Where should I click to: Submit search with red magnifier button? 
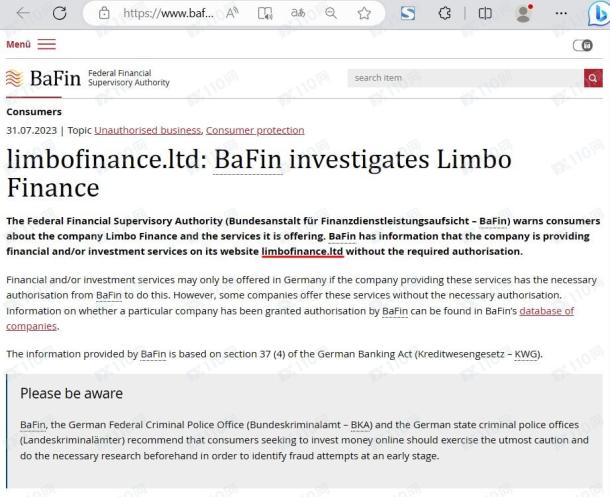pyautogui.click(x=593, y=78)
